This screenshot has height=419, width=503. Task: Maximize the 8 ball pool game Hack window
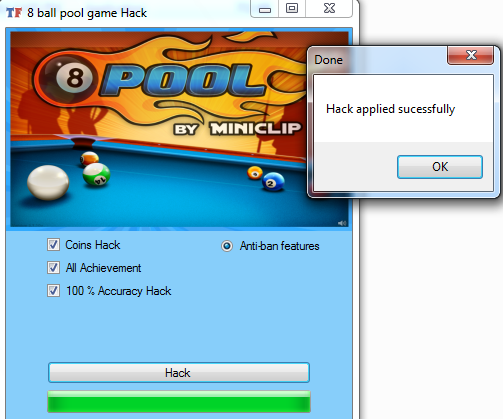pos(292,8)
